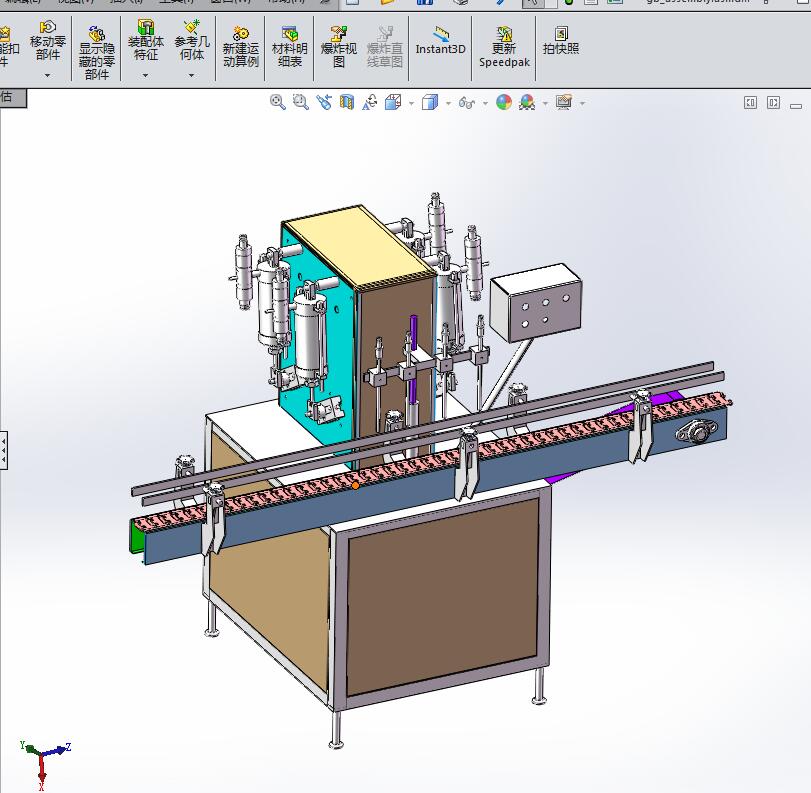The image size is (811, 793).
Task: Toggle the Hide/Show Items glasses icon
Action: pyautogui.click(x=466, y=102)
